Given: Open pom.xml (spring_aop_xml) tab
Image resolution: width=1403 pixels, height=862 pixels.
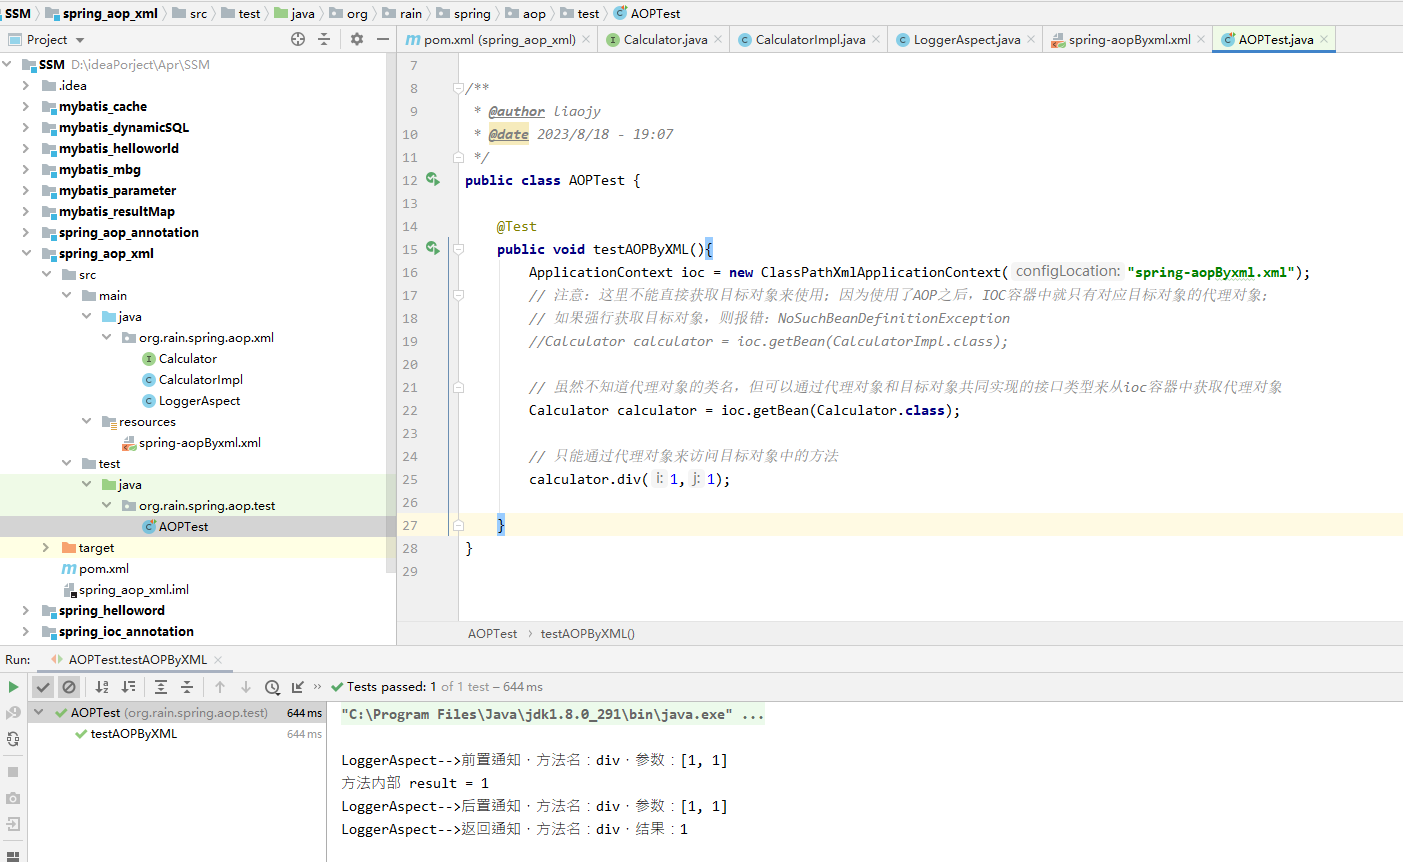Looking at the screenshot, I should click(499, 40).
